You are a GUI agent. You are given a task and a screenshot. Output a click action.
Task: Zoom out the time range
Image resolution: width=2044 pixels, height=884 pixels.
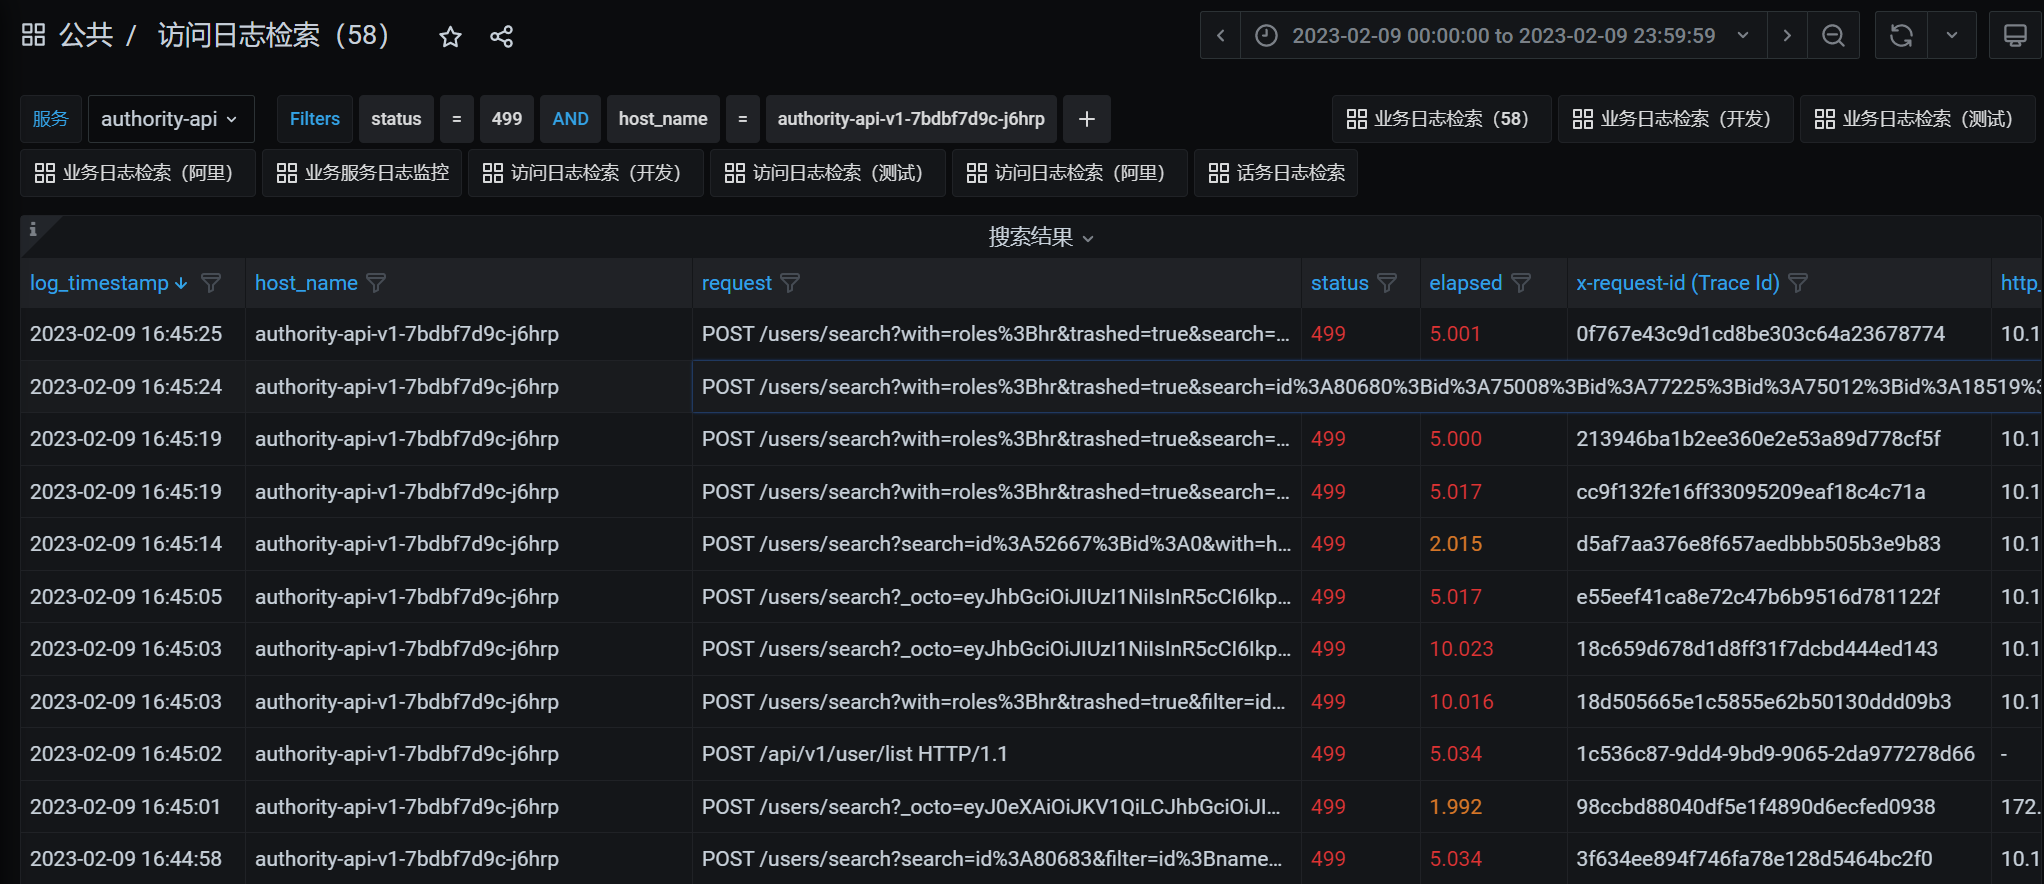(x=1833, y=36)
